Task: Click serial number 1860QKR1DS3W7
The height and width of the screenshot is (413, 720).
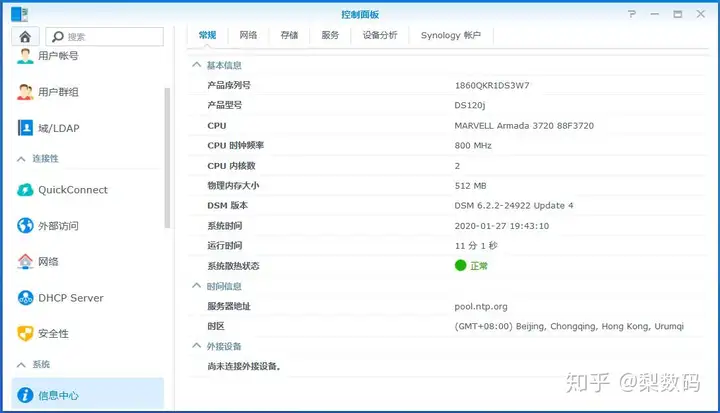Action: point(492,85)
